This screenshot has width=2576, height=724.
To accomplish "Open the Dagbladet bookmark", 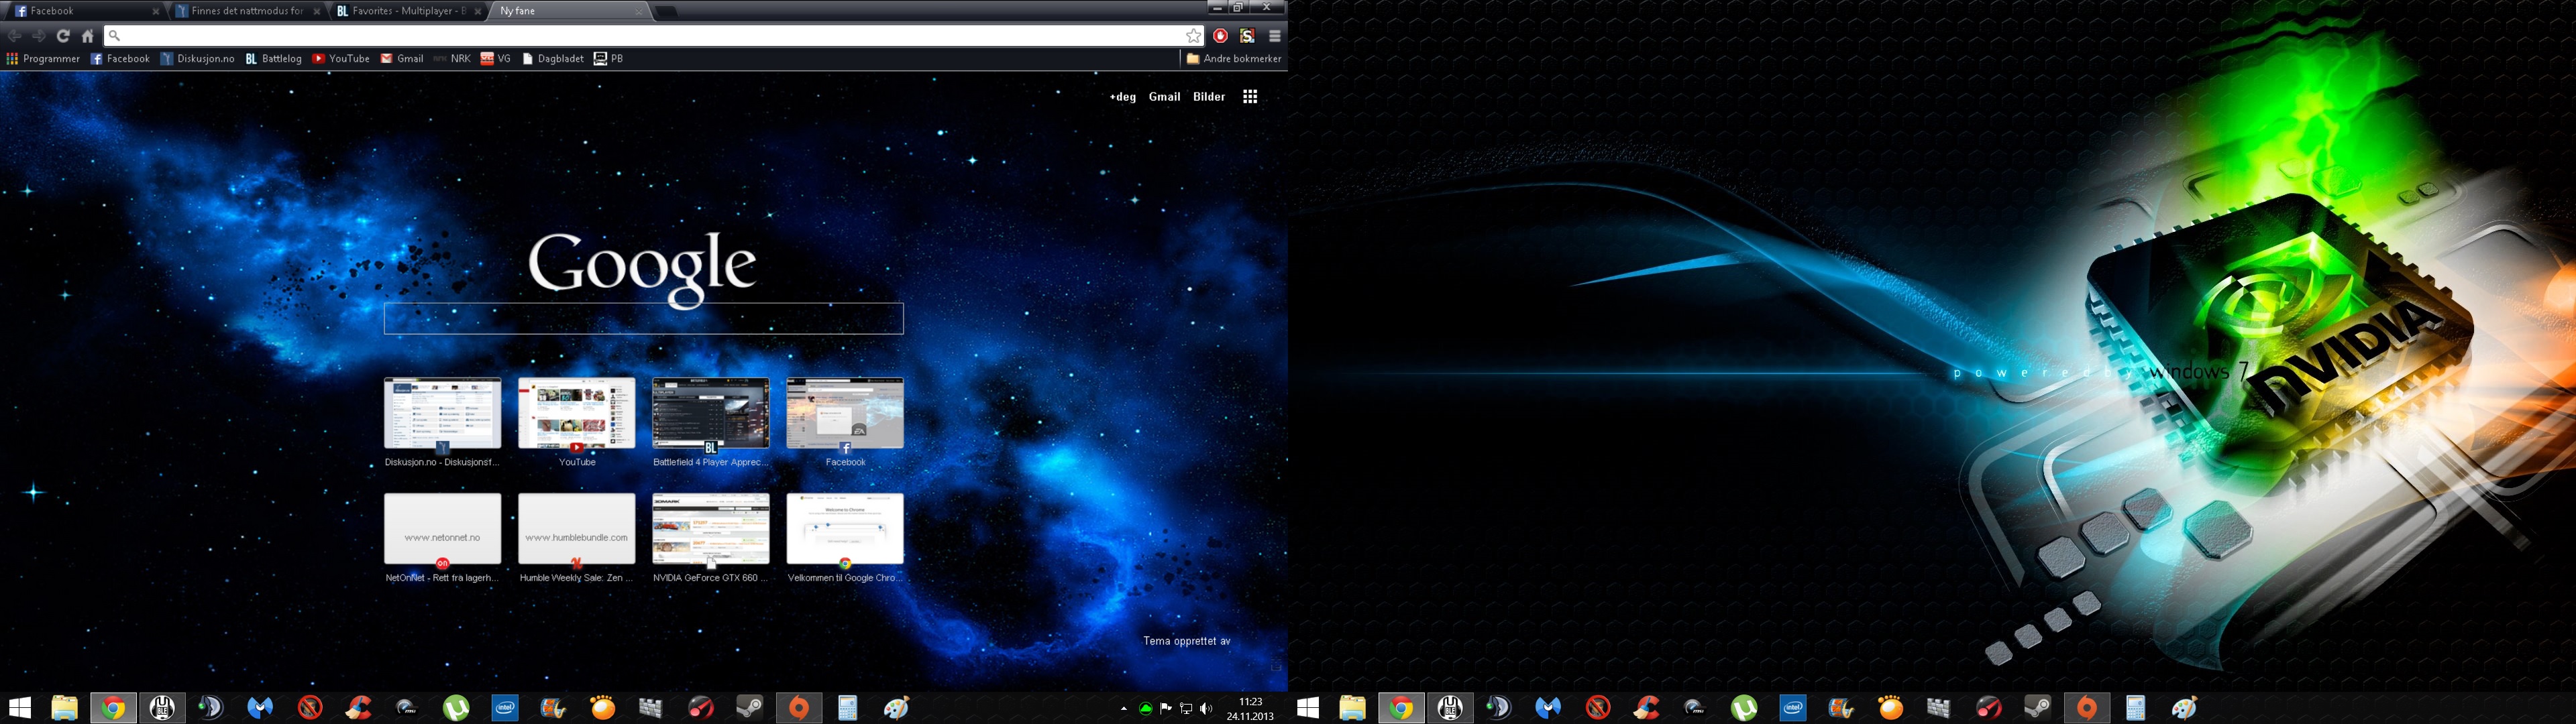I will click(x=553, y=59).
